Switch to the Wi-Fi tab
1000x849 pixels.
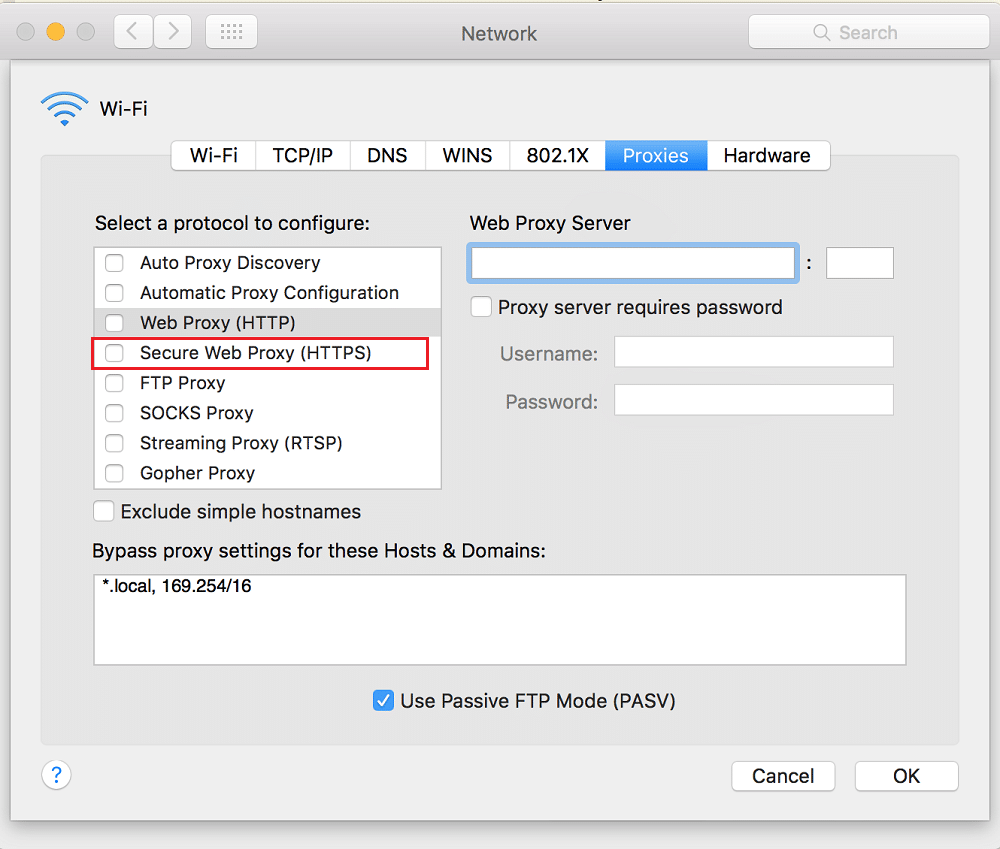pyautogui.click(x=214, y=156)
